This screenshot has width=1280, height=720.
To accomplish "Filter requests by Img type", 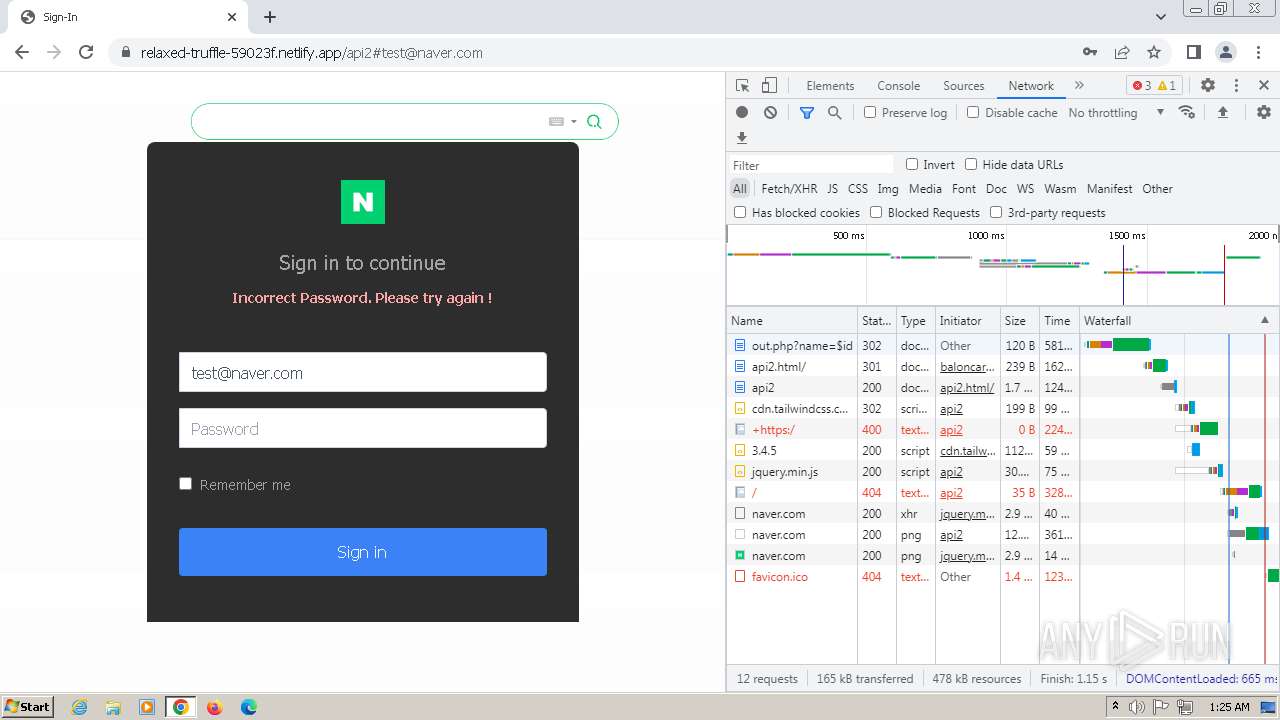I will (x=888, y=189).
